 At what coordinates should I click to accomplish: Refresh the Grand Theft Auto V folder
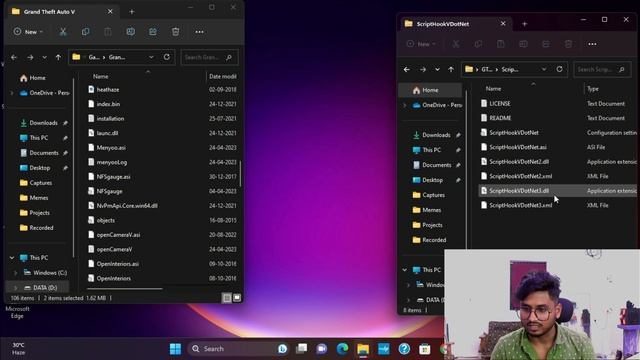tap(167, 57)
